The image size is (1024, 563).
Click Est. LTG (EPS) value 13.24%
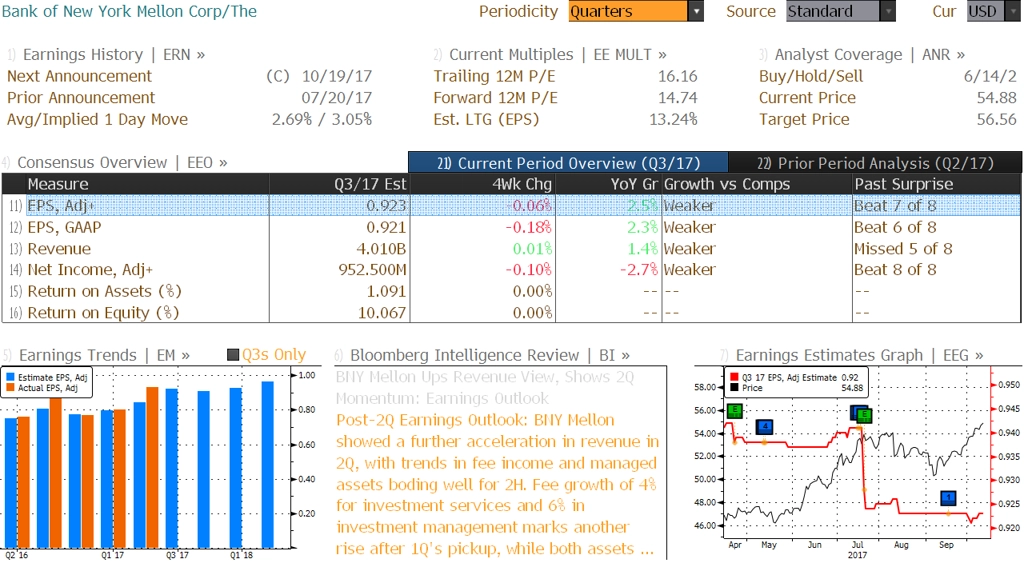[x=673, y=120]
